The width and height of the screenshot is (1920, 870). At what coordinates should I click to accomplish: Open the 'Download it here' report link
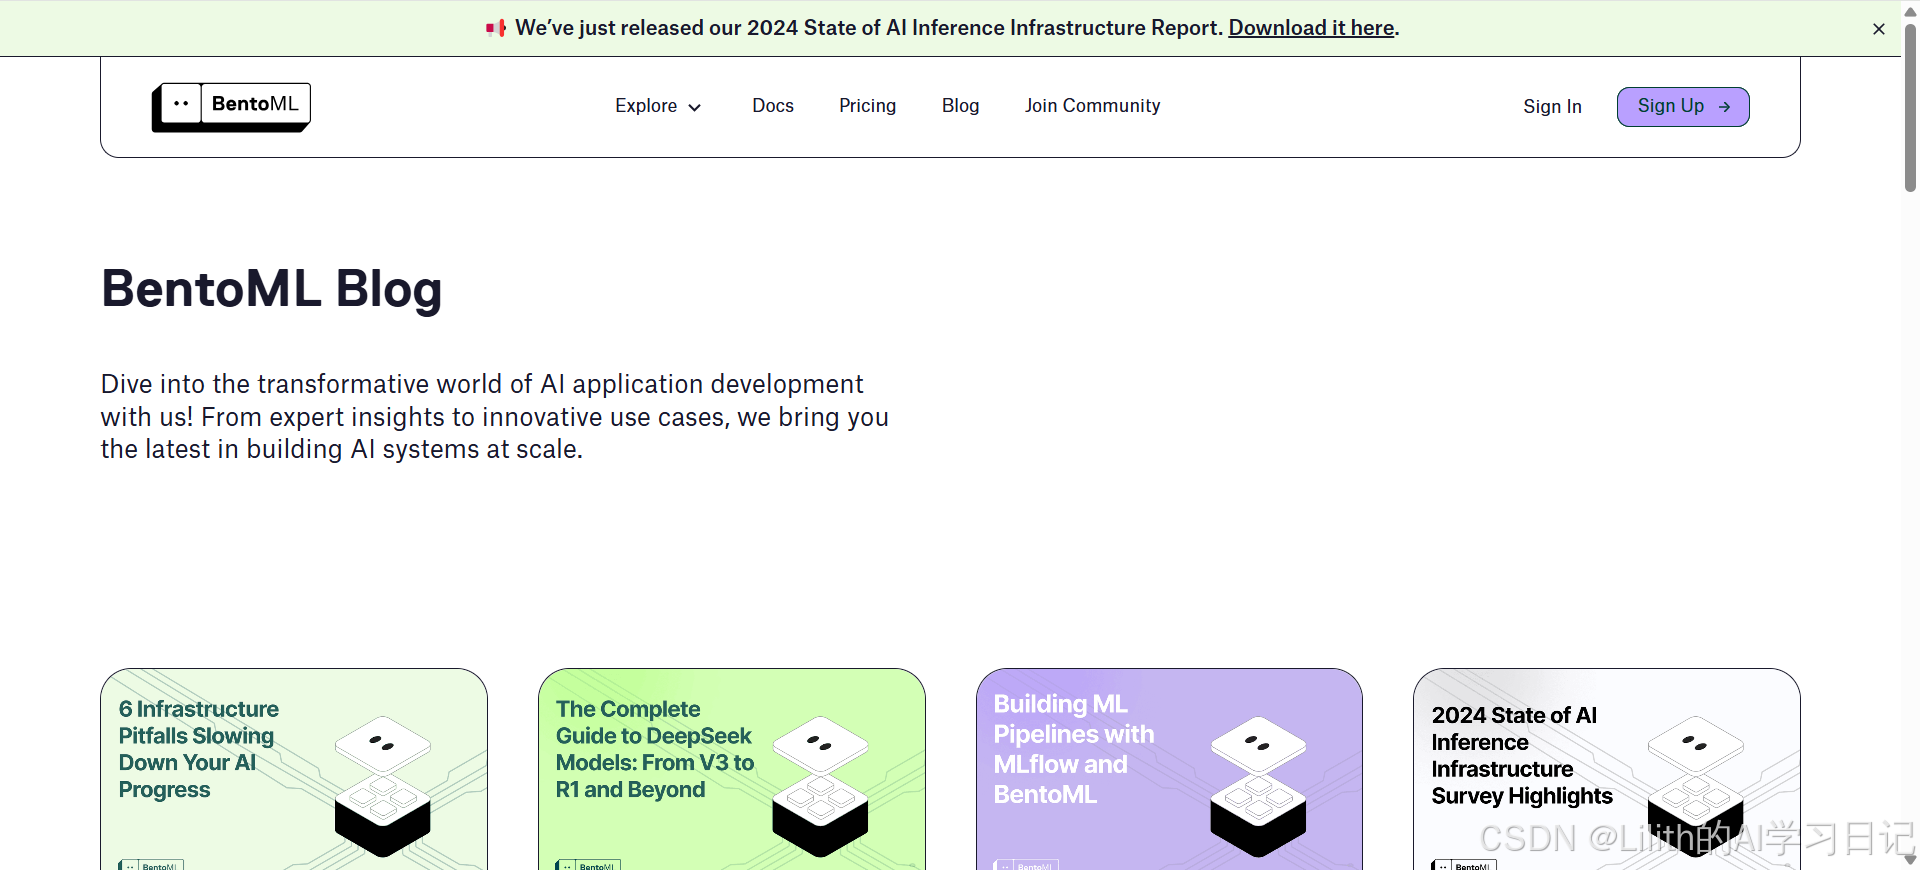click(1311, 28)
